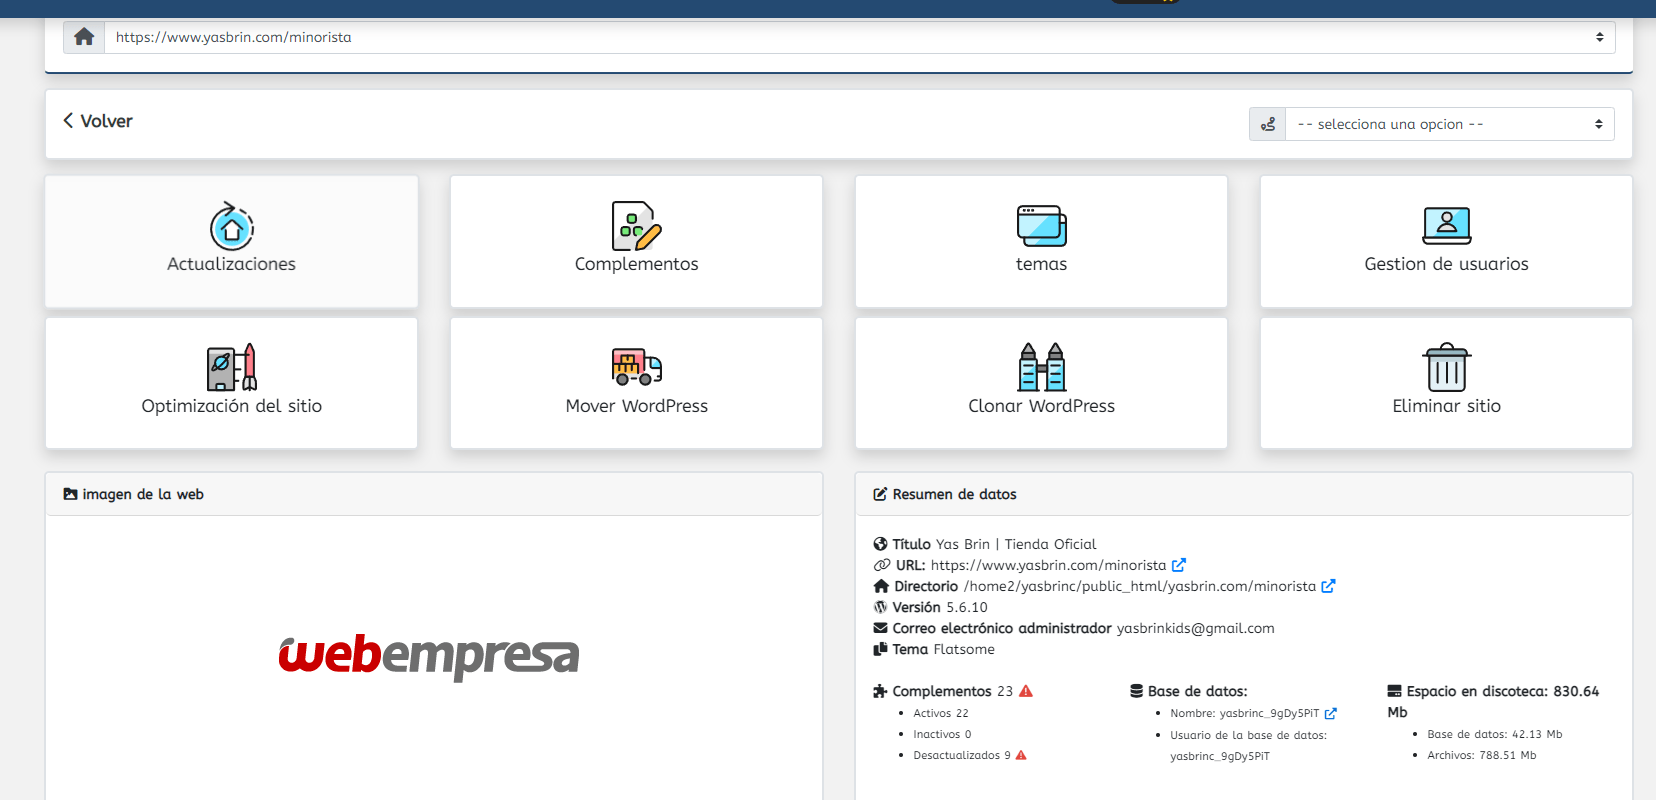This screenshot has height=800, width=1656.
Task: Click the 'Activos 22' list item
Action: click(x=940, y=713)
